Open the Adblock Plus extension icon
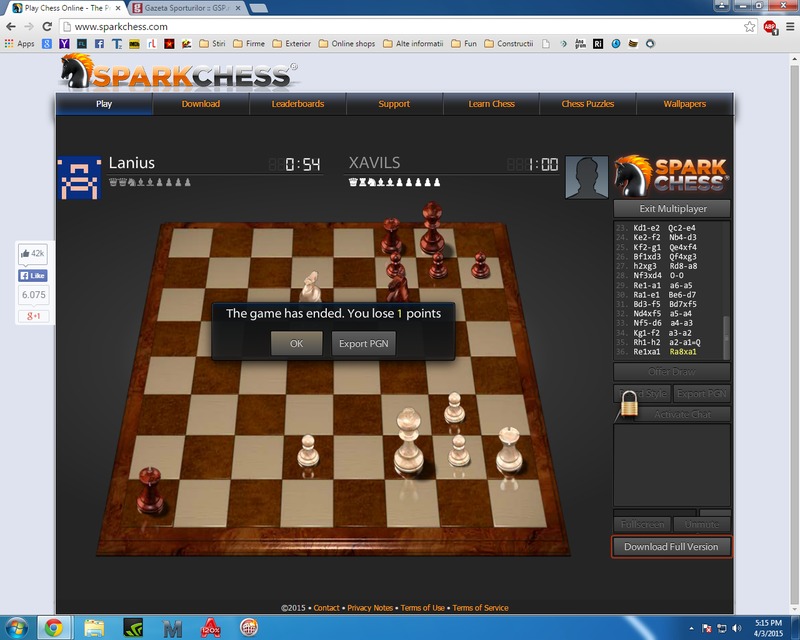 coord(770,27)
